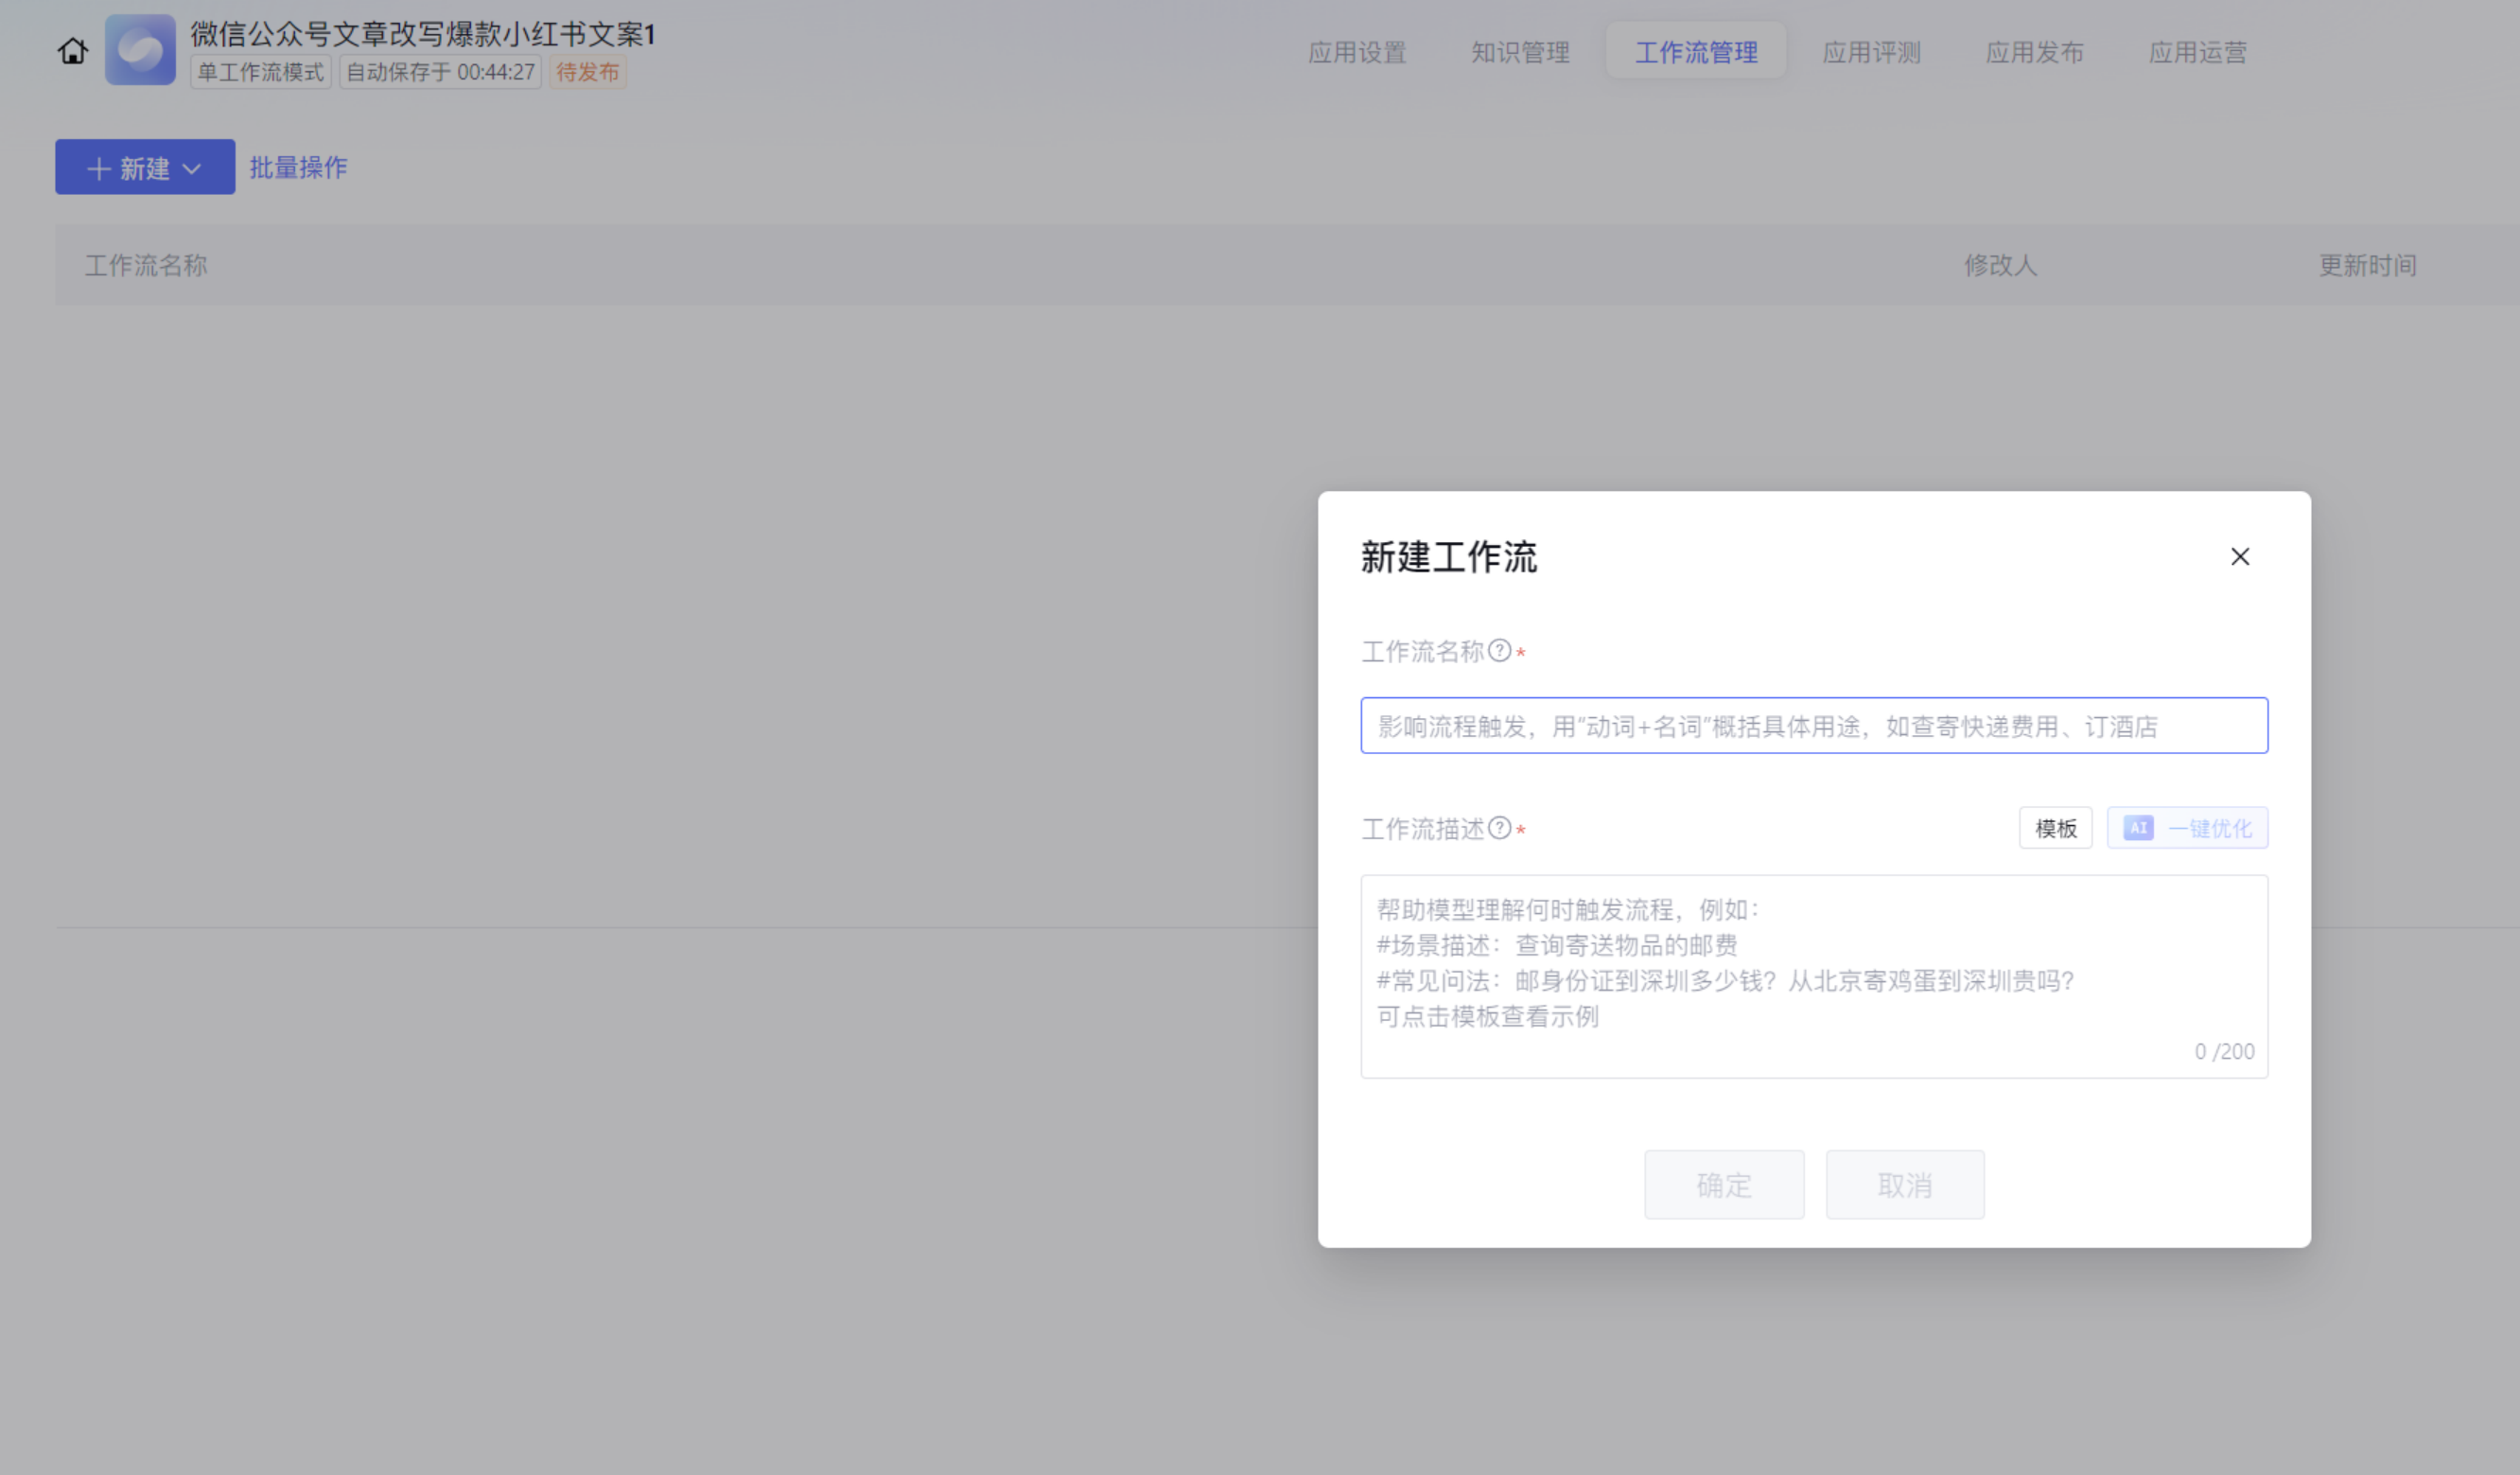
Task: Switch to 应用设置 tab
Action: click(1357, 52)
